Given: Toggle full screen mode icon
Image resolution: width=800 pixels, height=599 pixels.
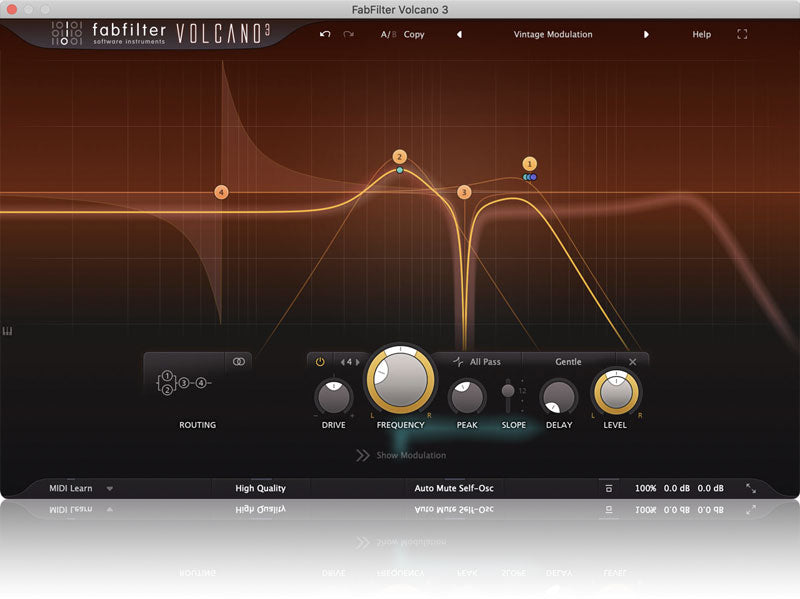Looking at the screenshot, I should pyautogui.click(x=742, y=34).
